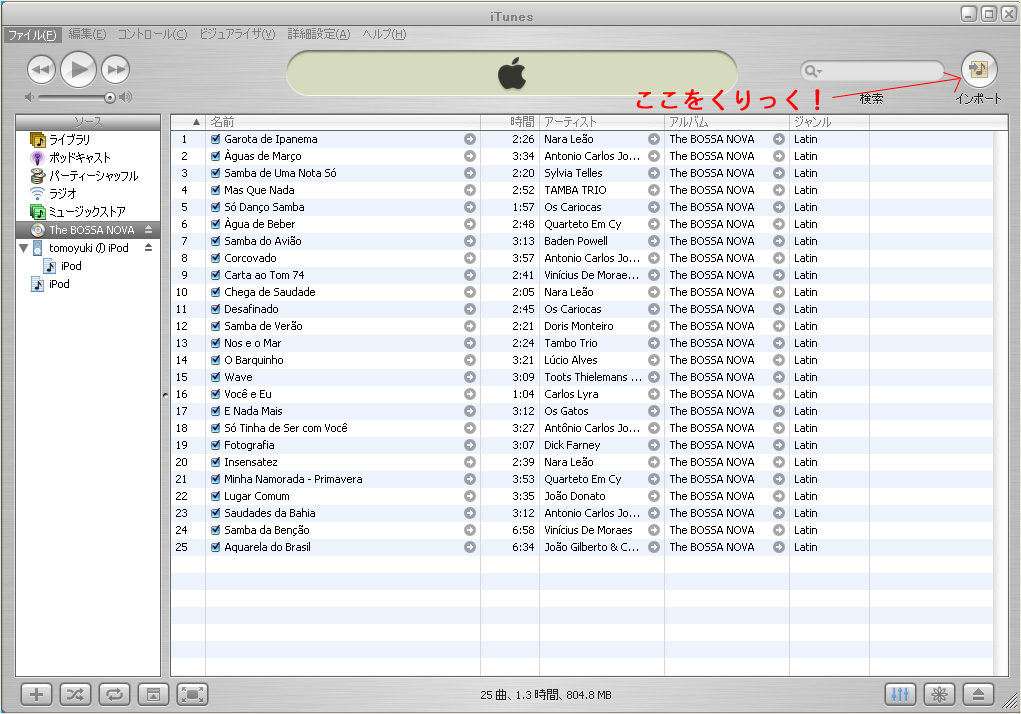Screen dimensions: 1021x714
Task: Open the 詳細設定 menu
Action: tap(319, 34)
